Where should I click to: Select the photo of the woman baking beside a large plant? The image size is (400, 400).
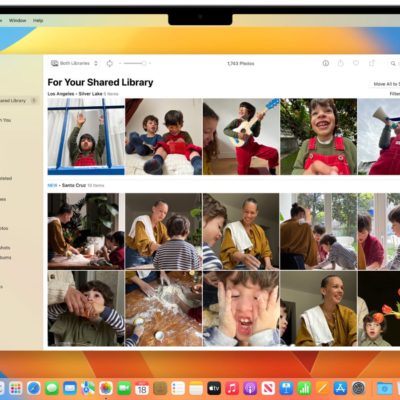pos(86,231)
